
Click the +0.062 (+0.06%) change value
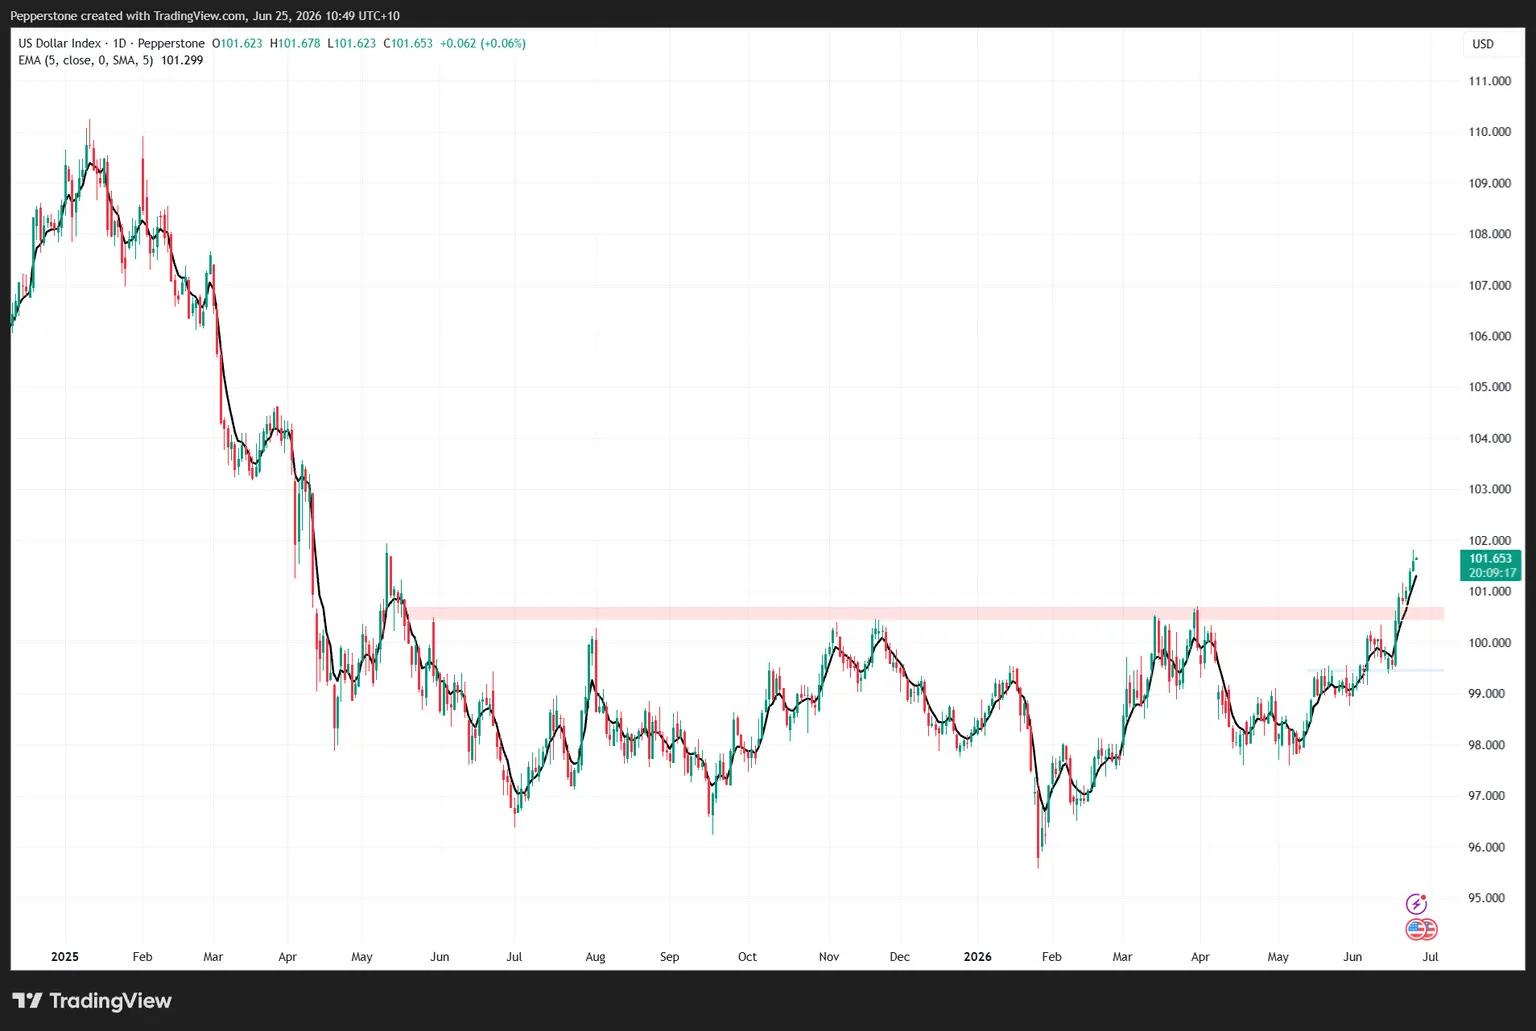pyautogui.click(x=483, y=43)
